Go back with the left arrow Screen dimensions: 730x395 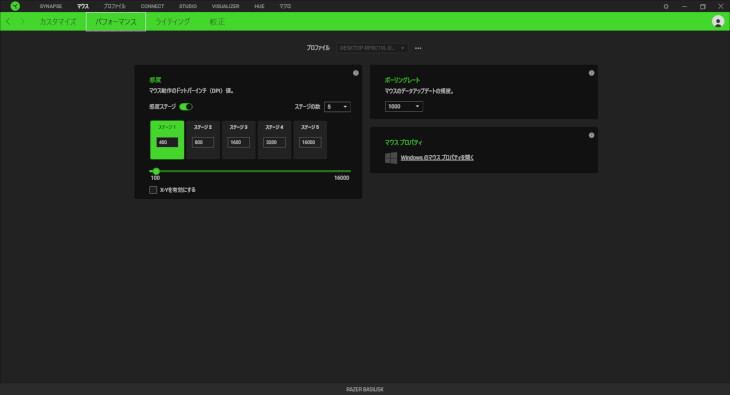tap(8, 21)
